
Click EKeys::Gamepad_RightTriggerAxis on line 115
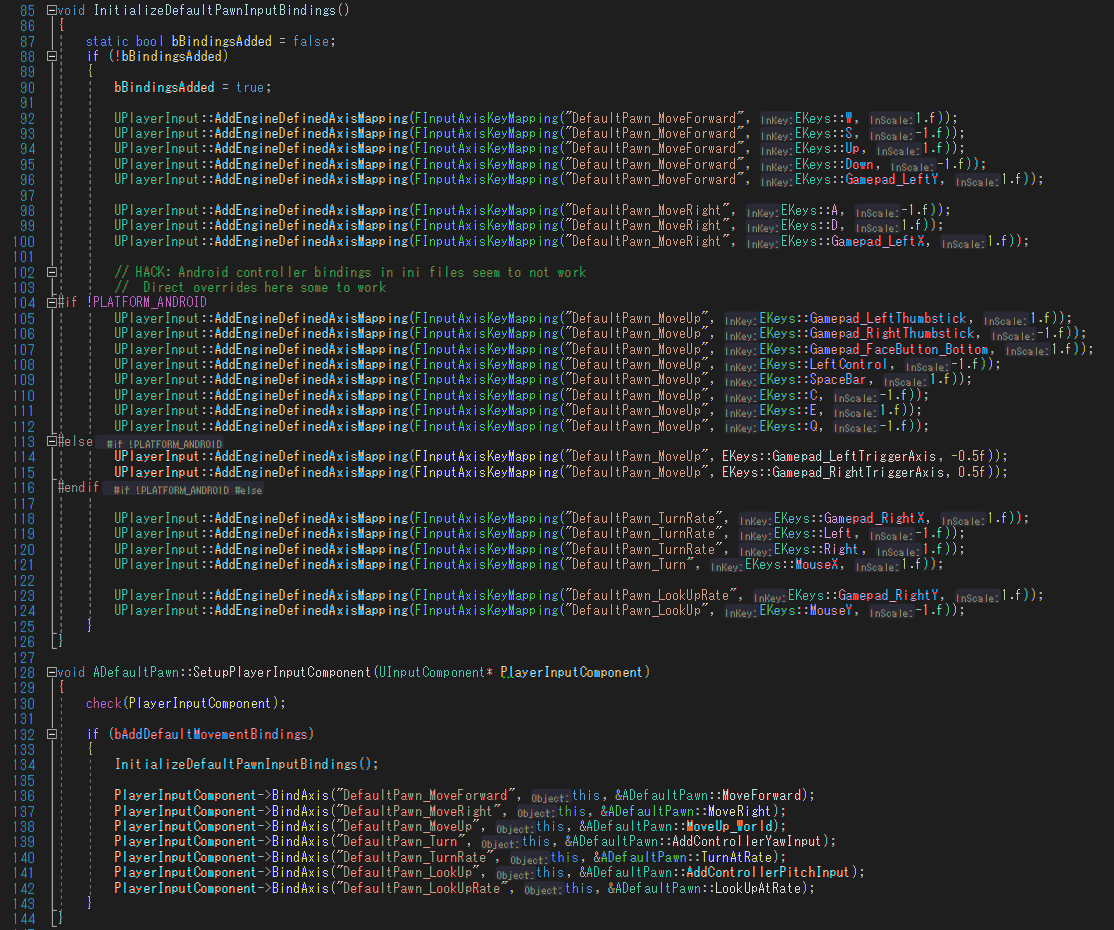point(833,472)
